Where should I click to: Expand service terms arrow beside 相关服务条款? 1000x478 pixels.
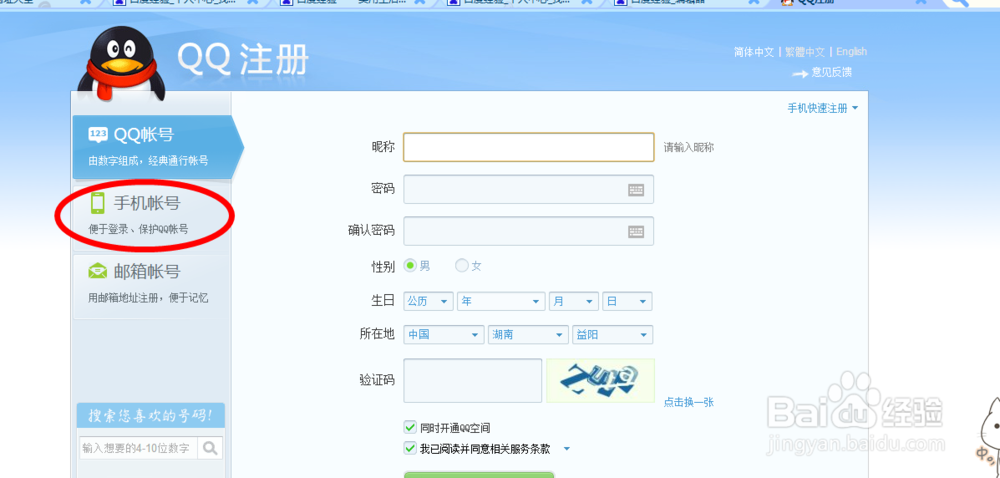(567, 449)
